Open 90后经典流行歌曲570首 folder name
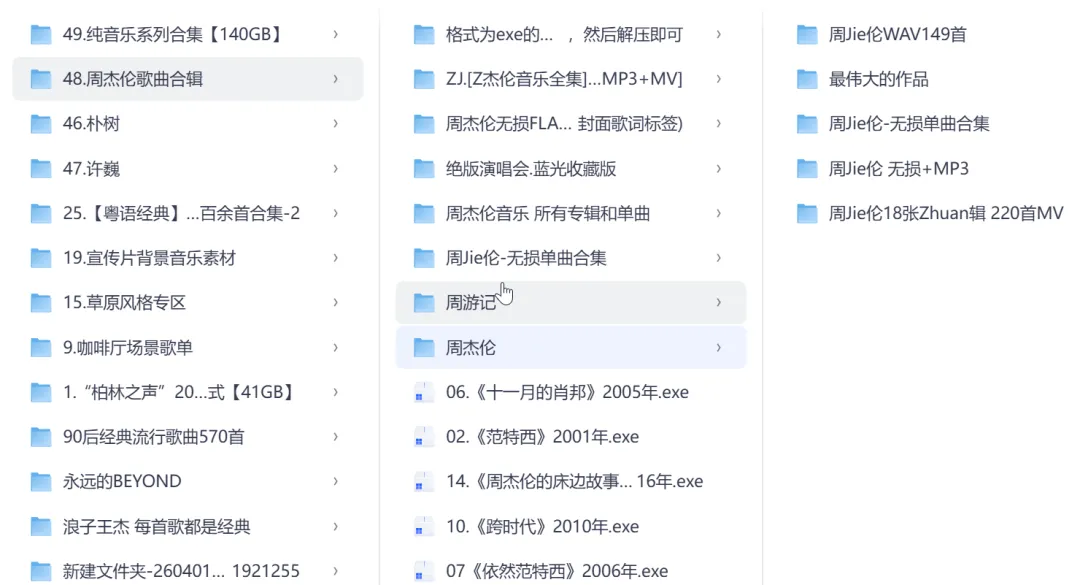The width and height of the screenshot is (1080, 585). [154, 437]
